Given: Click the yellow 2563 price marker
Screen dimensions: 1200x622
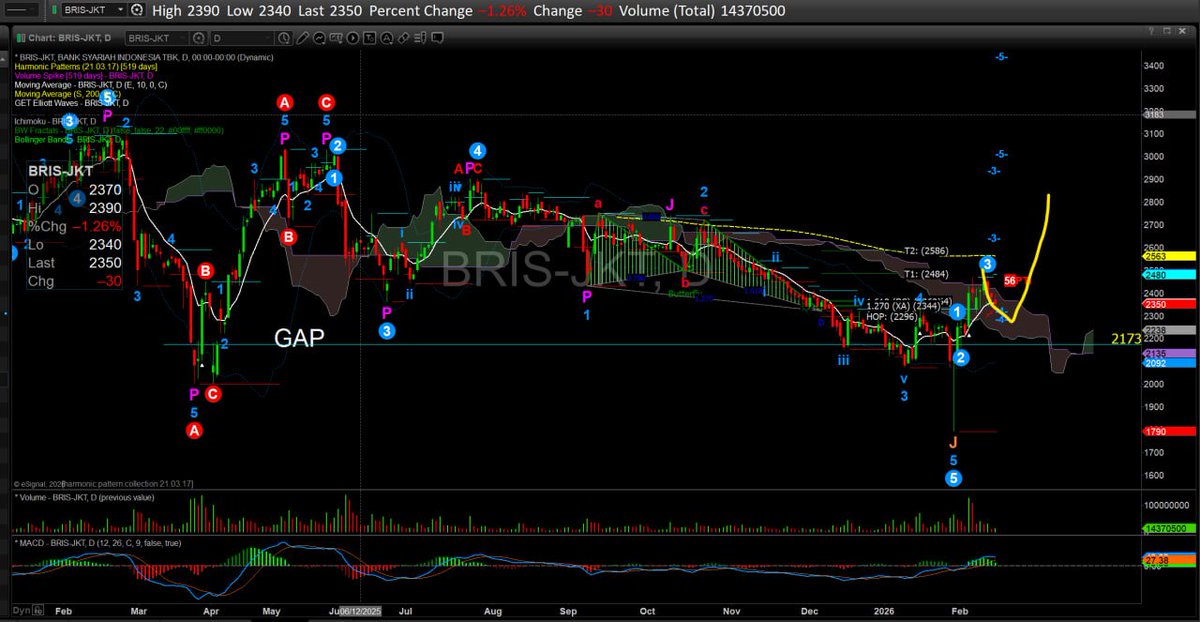Looking at the screenshot, I should pos(1169,256).
